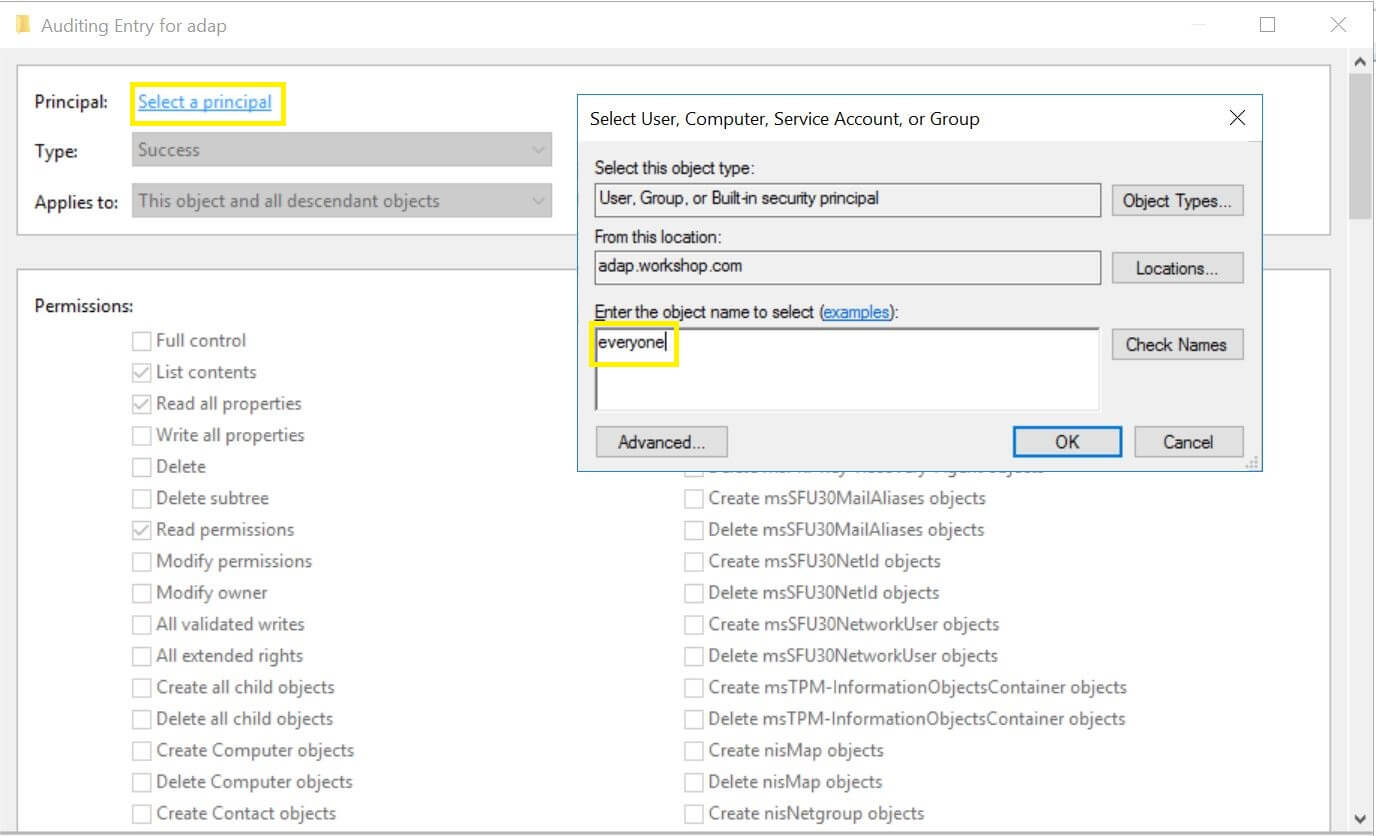
Task: Expand the Applies to dropdown
Action: (x=341, y=201)
